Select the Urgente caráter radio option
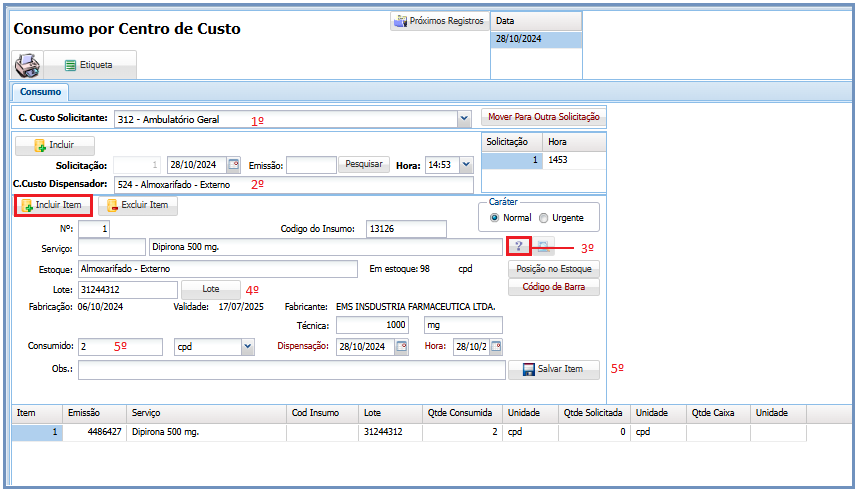This screenshot has width=857, height=497. (x=543, y=217)
